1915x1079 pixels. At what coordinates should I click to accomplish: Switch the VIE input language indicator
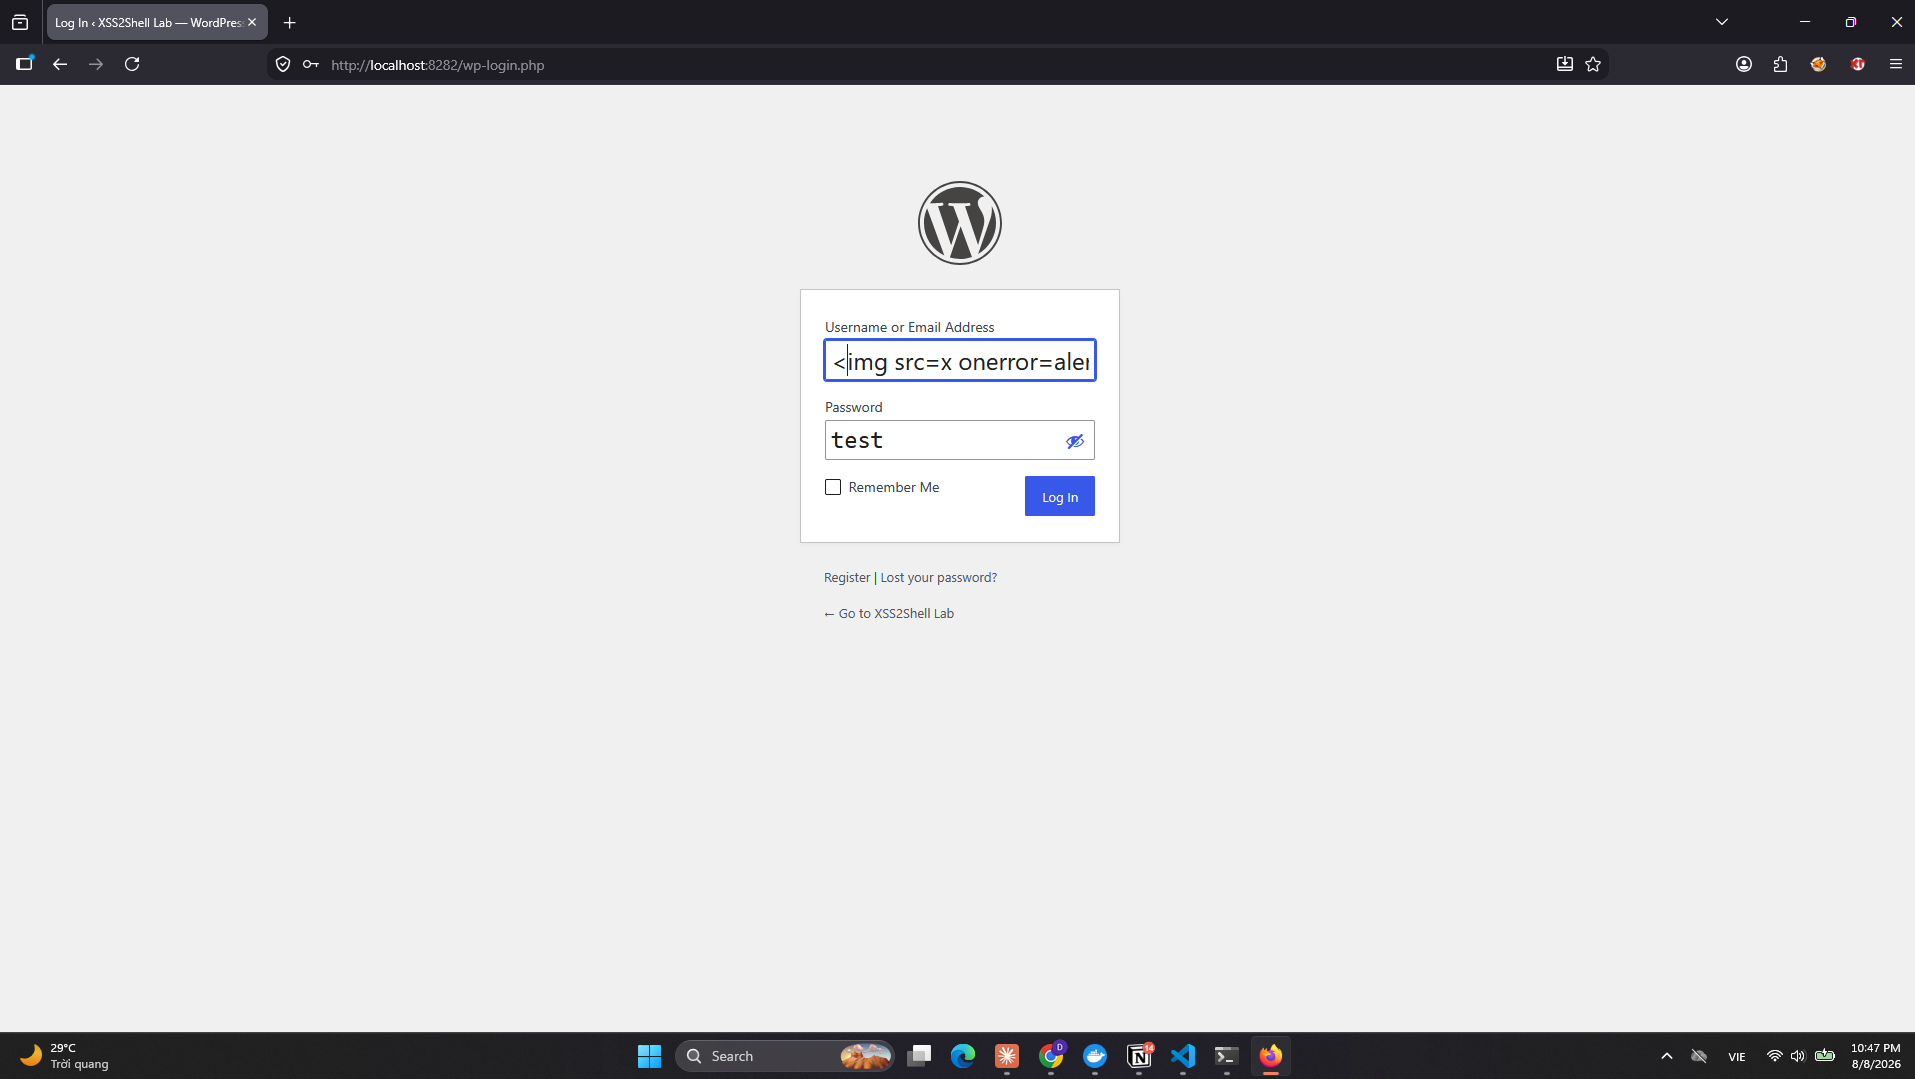(1737, 1057)
